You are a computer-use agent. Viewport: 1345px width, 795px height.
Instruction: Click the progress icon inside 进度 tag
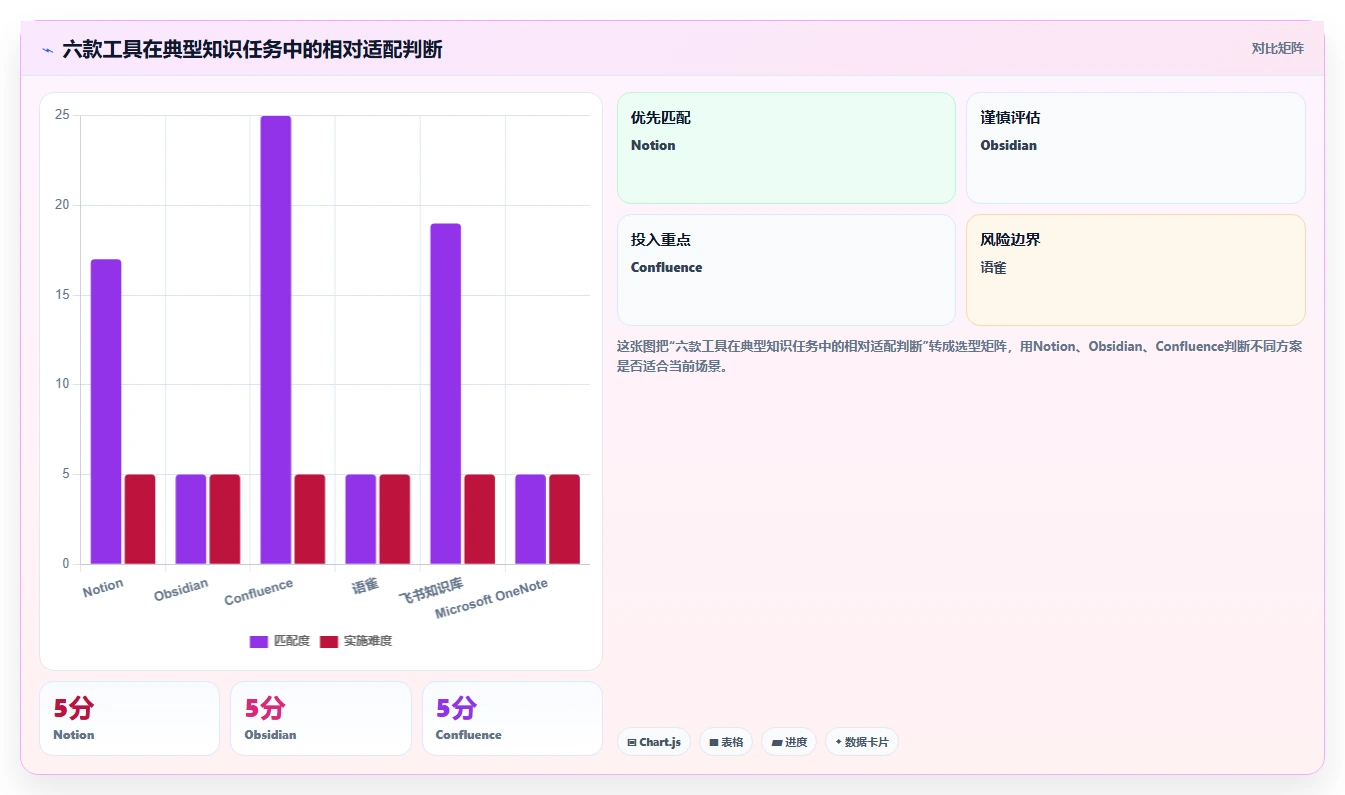click(777, 742)
